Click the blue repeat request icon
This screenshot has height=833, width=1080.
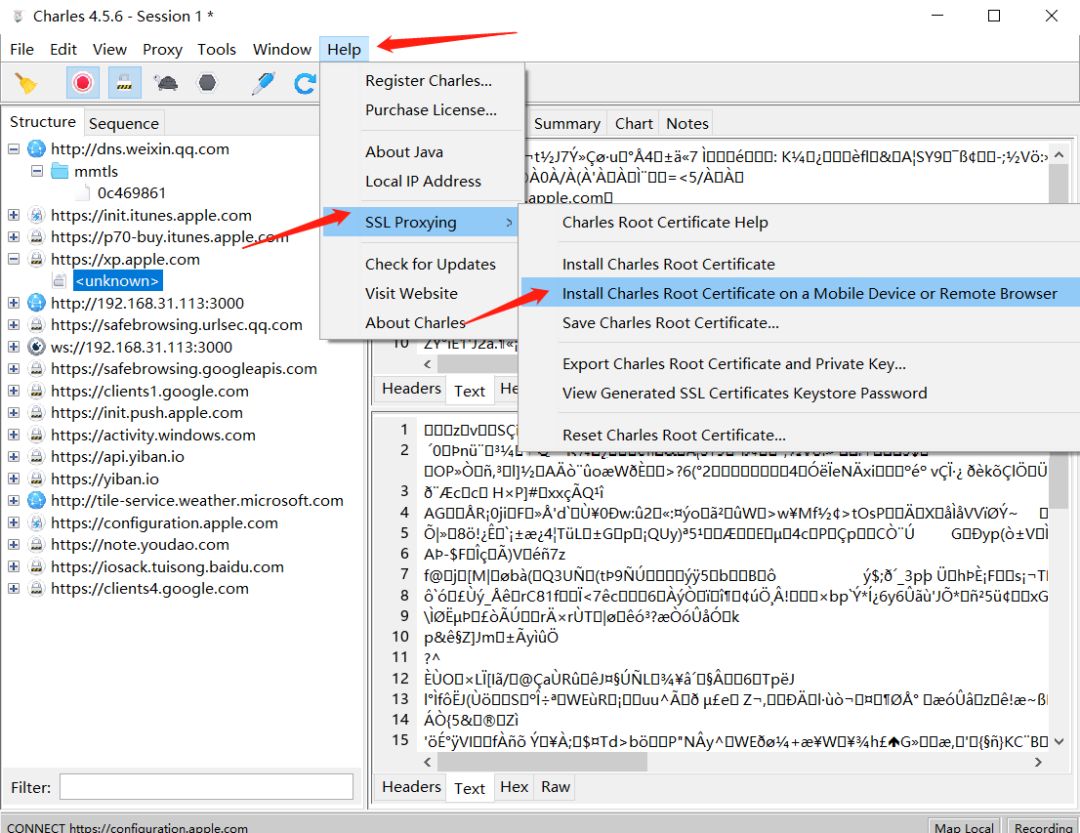pyautogui.click(x=304, y=83)
